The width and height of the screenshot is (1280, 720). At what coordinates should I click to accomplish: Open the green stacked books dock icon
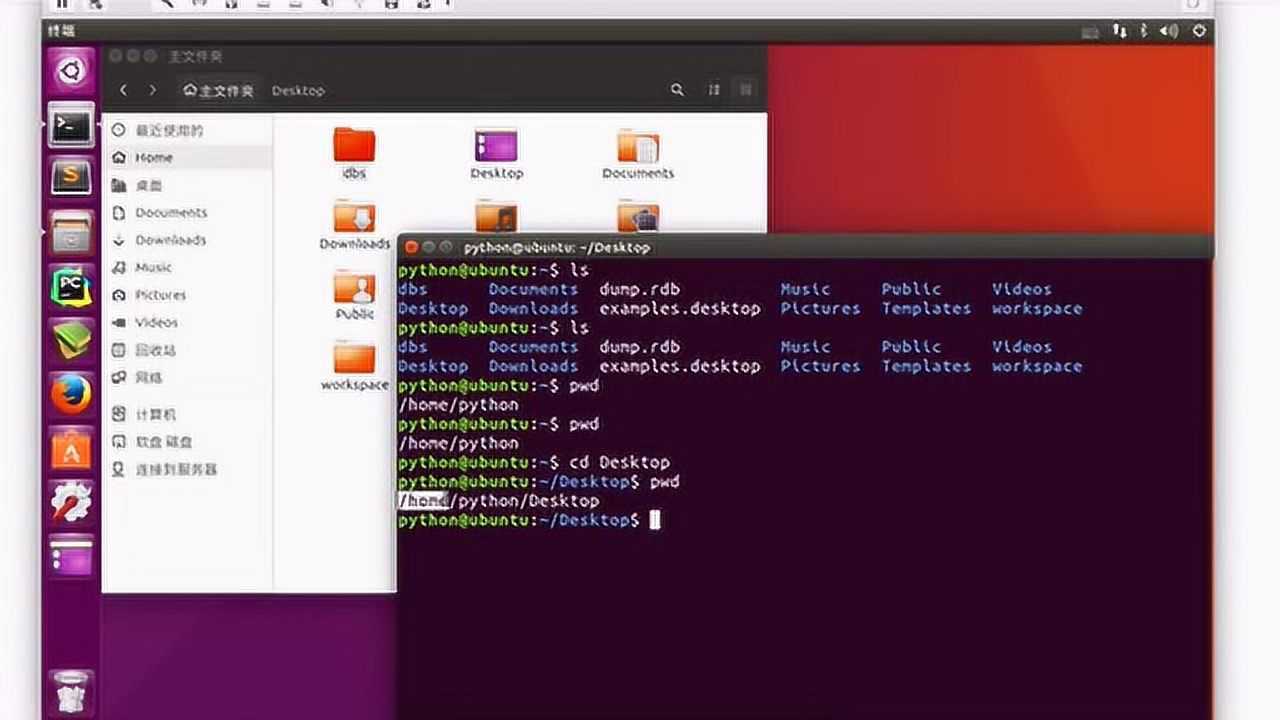point(72,341)
